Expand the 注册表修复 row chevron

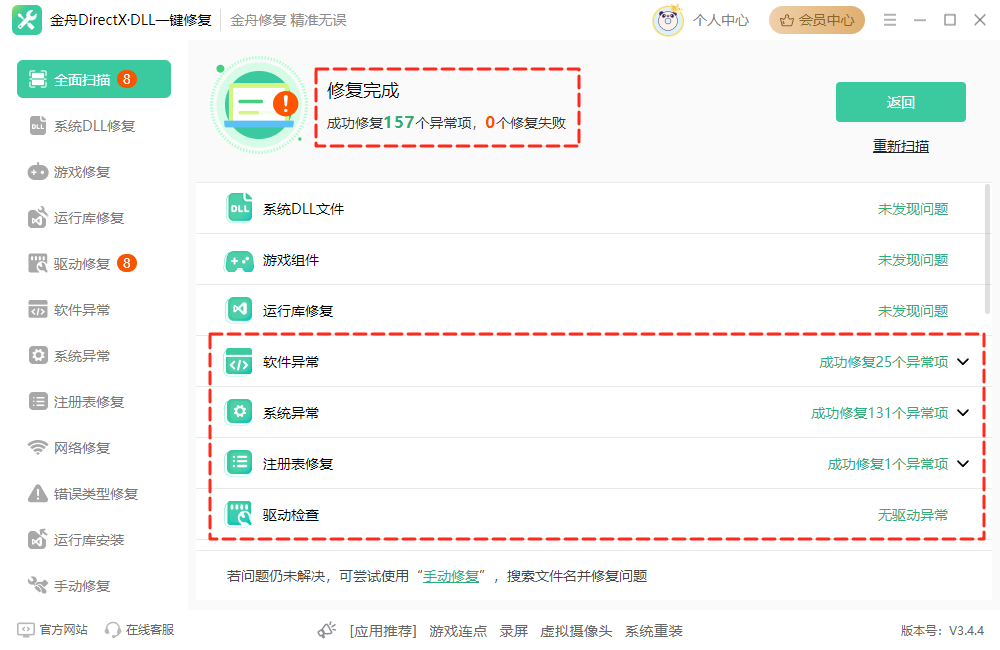click(963, 464)
